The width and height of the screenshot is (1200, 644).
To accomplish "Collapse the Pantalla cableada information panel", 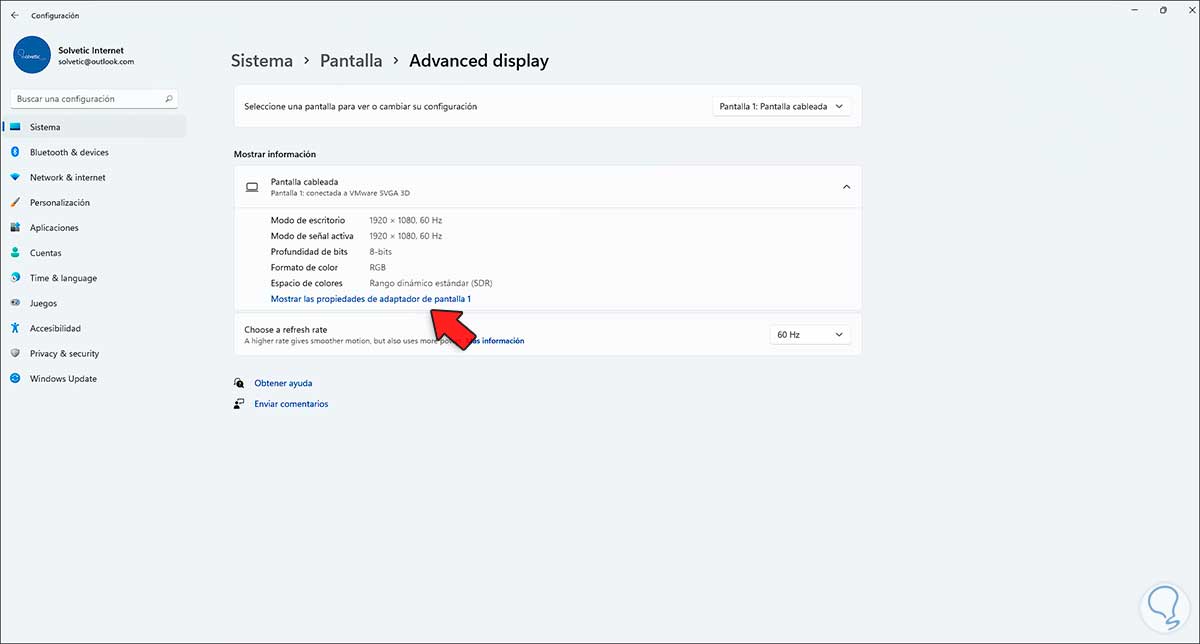I will [846, 187].
